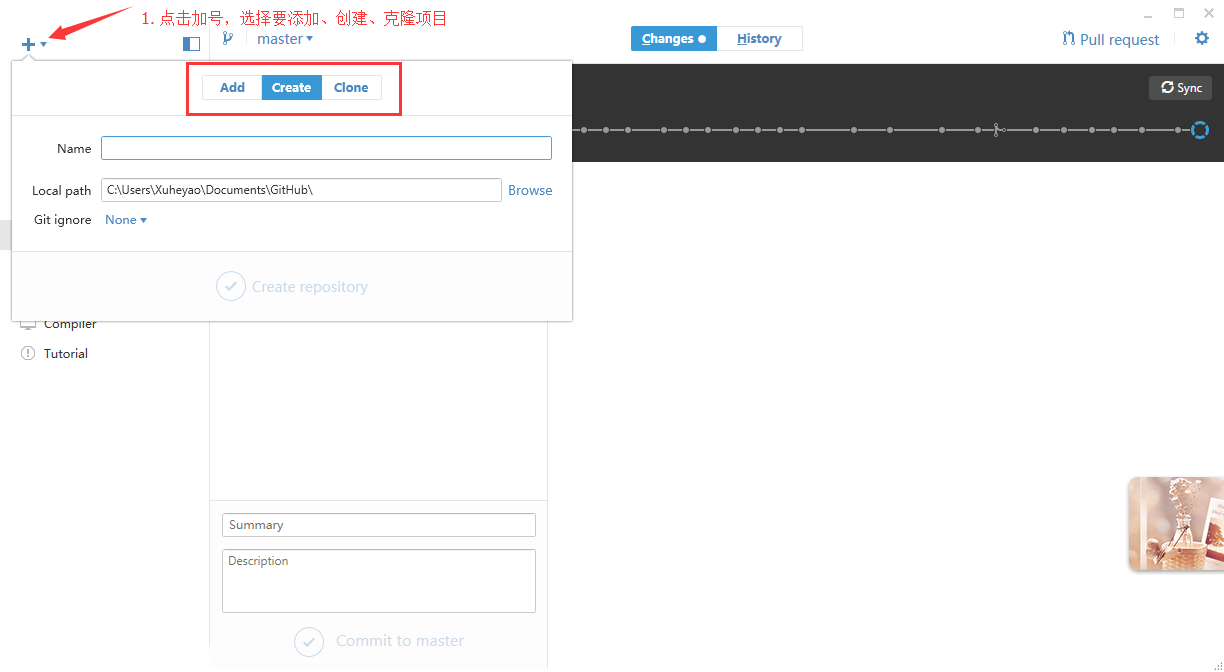Click the floating picture thumbnail
The image size is (1224, 672).
1176,524
